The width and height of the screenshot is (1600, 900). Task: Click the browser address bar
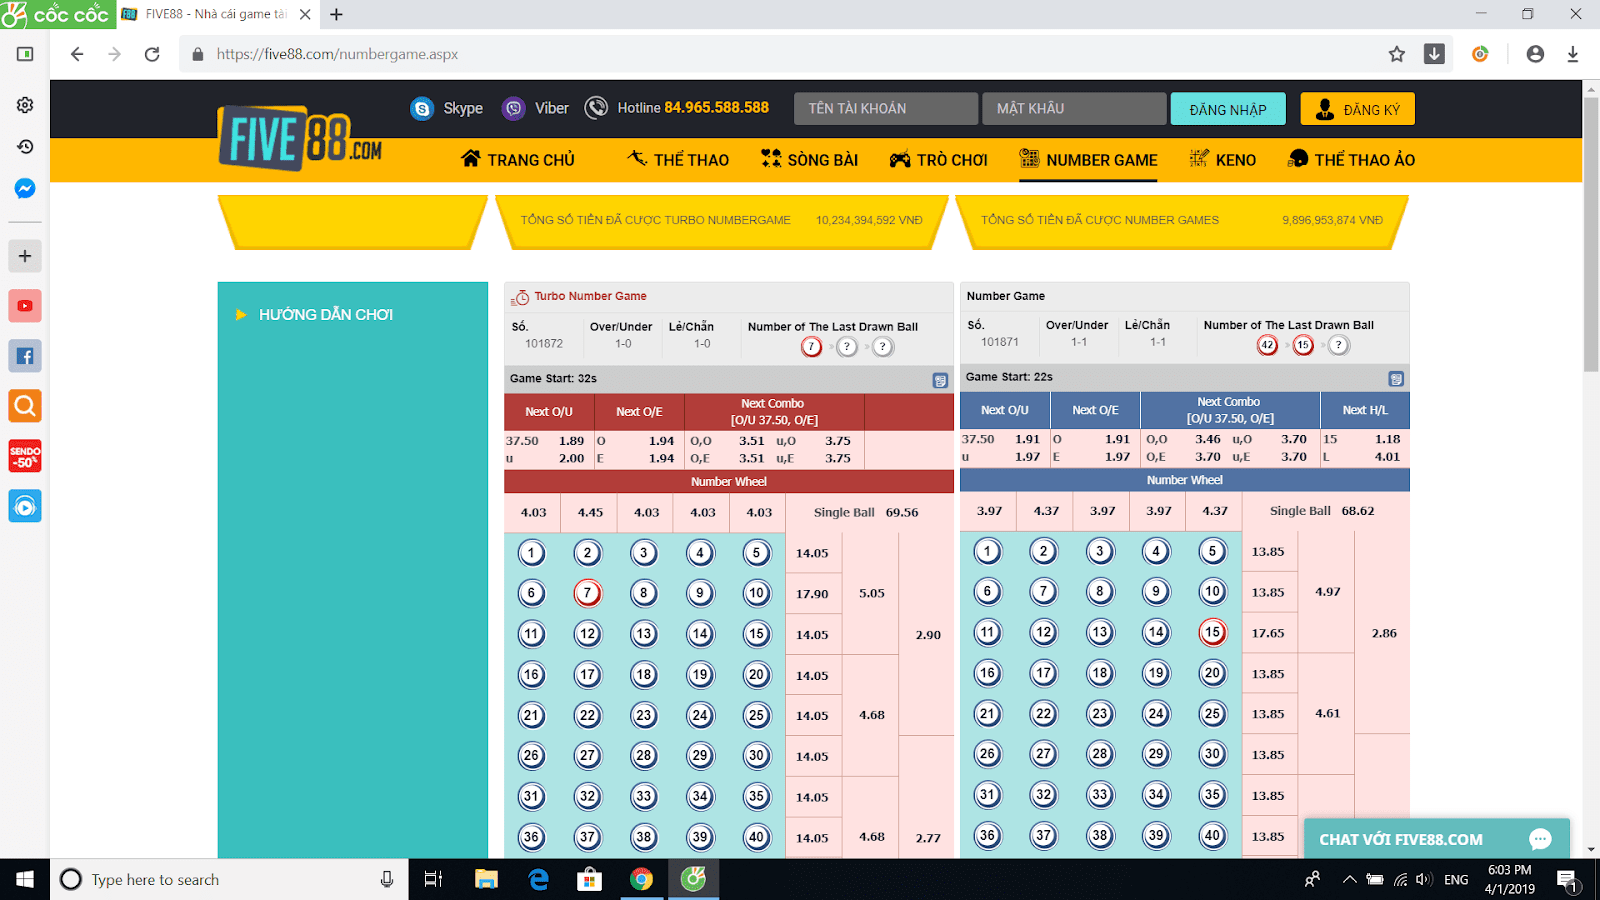[780, 54]
